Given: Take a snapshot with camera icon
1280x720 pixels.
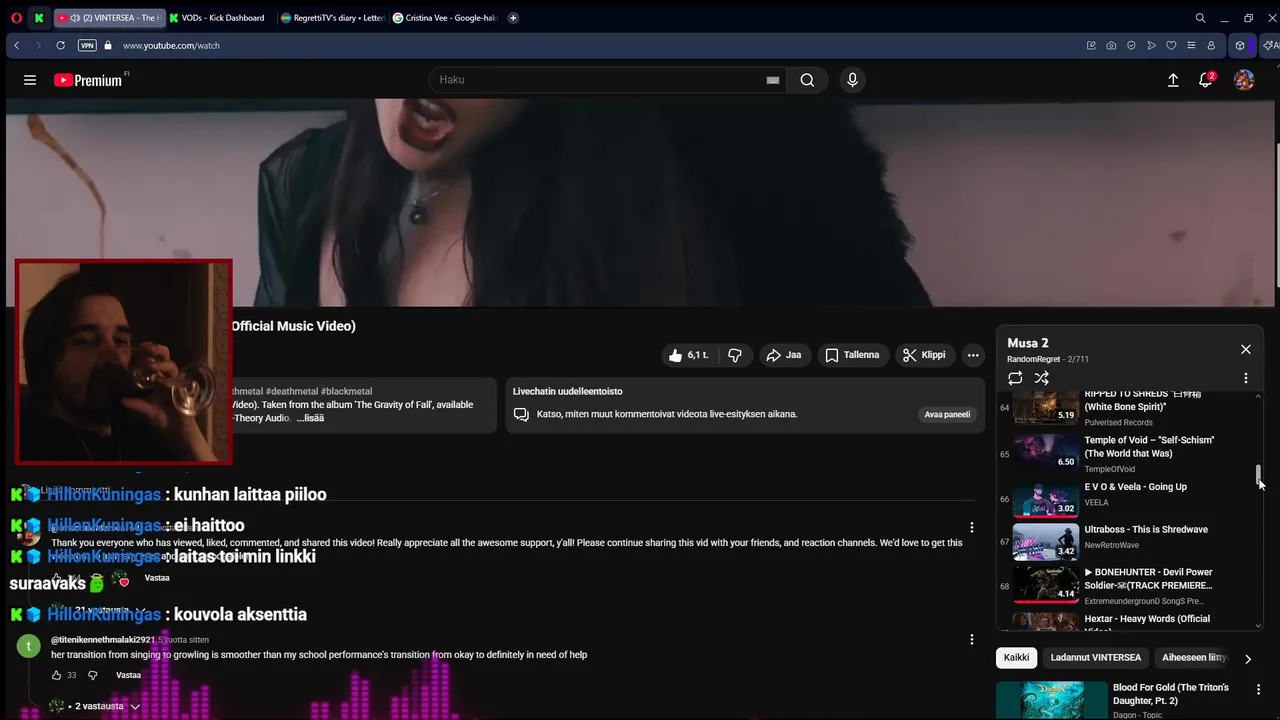Looking at the screenshot, I should [1111, 45].
